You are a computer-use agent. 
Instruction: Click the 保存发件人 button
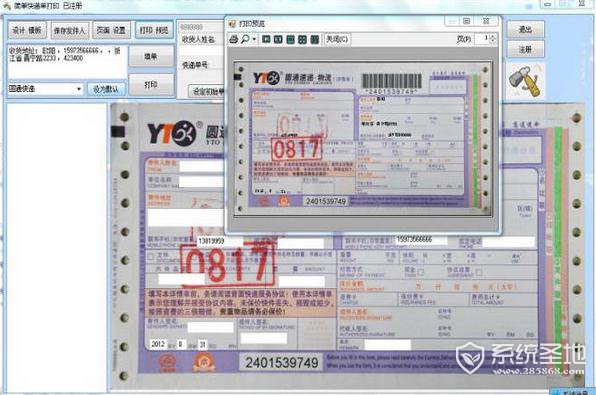(x=70, y=30)
